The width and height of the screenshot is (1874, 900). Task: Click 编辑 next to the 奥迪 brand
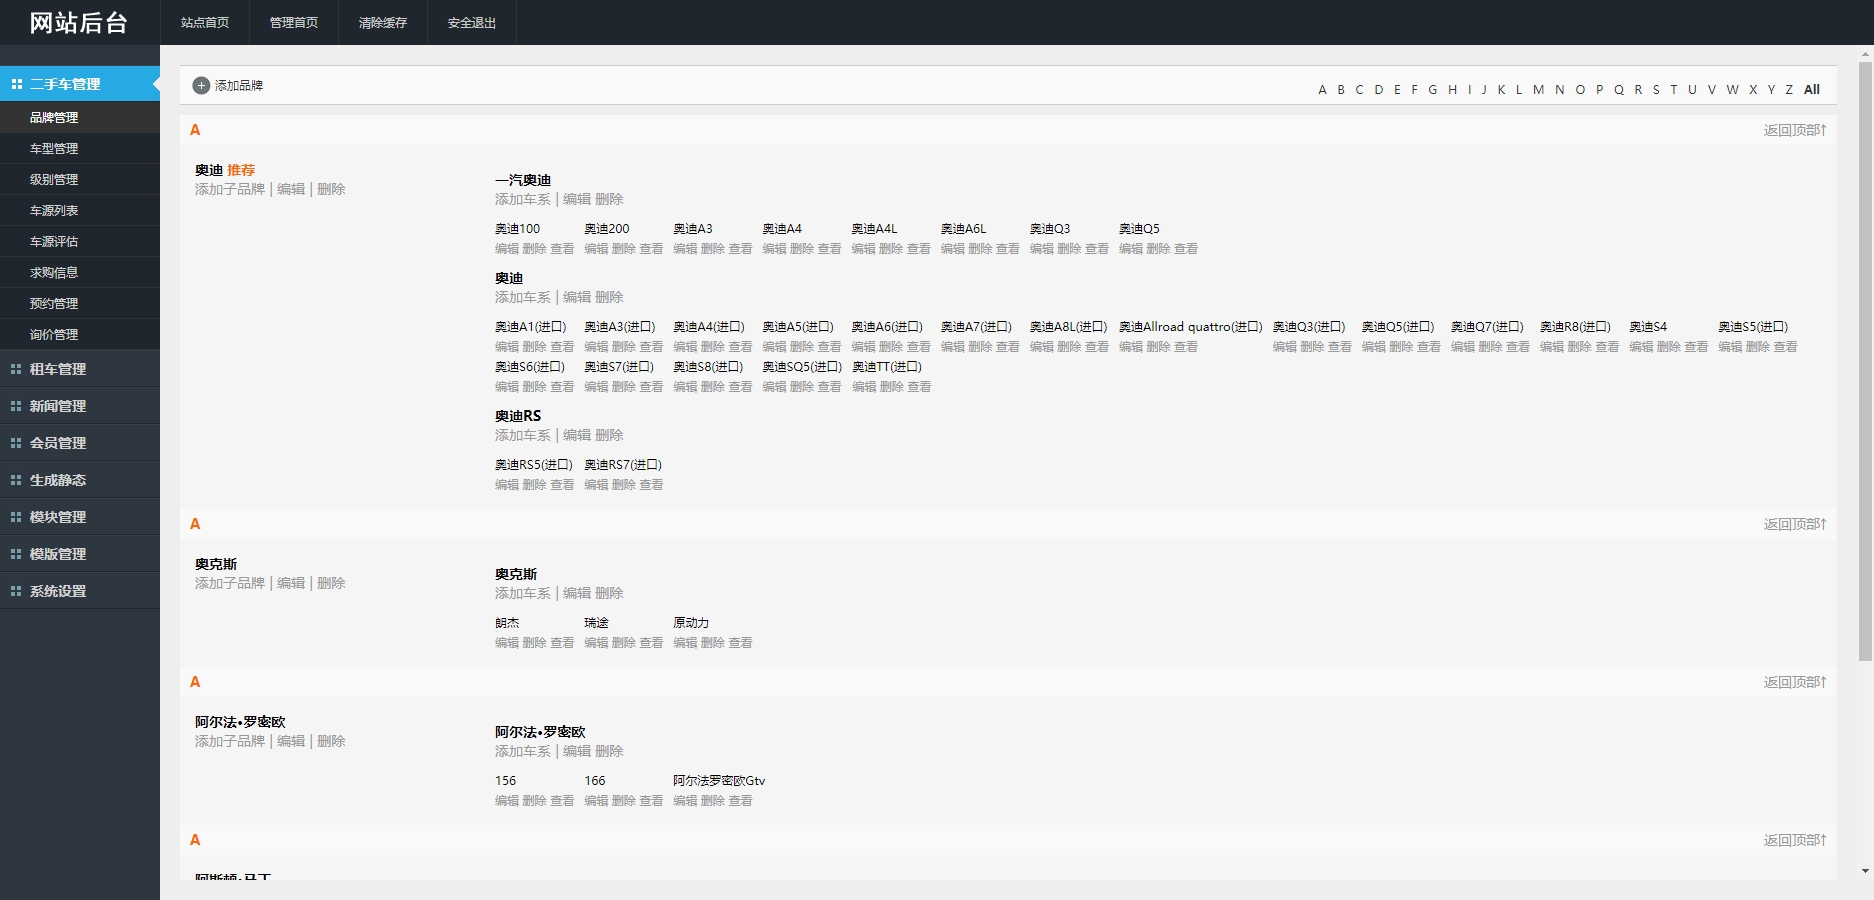pyautogui.click(x=291, y=189)
